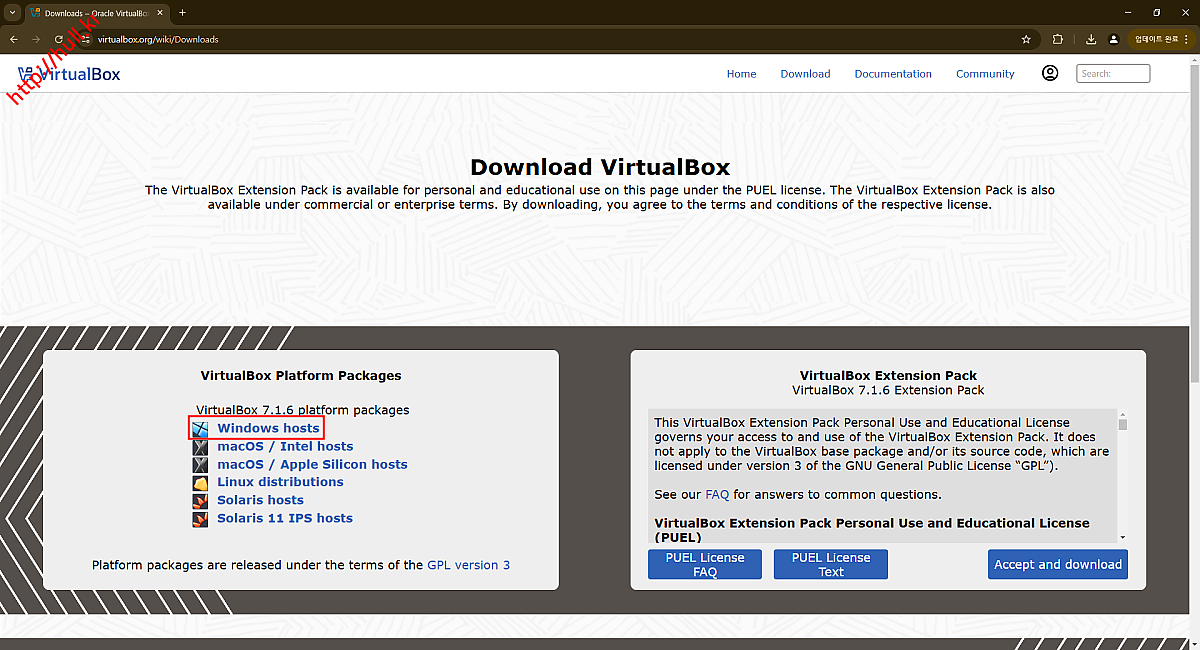The image size is (1200, 650).
Task: Open the Solaris 11 IPS hosts link
Action: point(285,518)
